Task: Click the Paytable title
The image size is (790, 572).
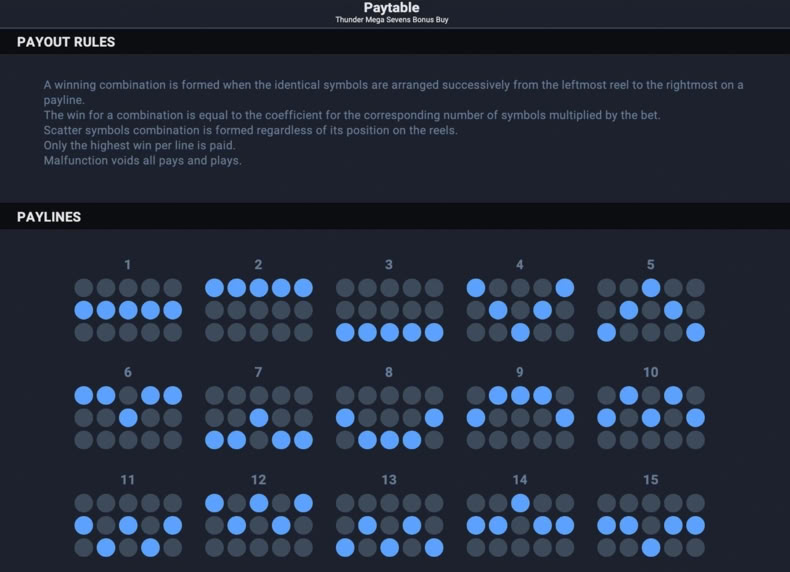Action: [391, 8]
